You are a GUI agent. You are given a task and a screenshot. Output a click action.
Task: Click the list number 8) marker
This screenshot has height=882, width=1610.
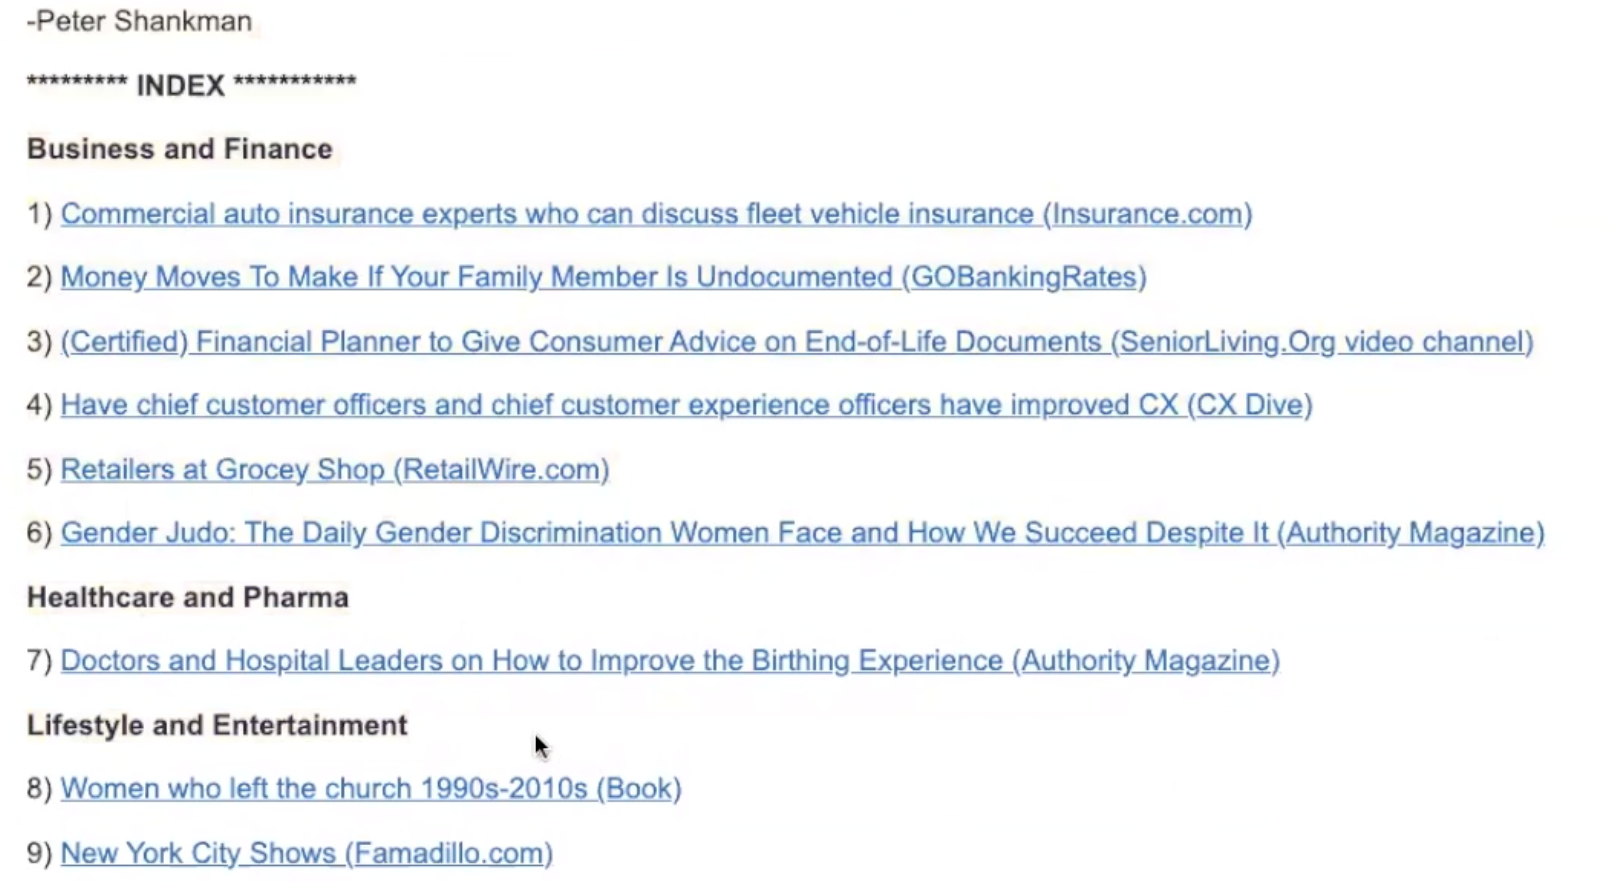[39, 789]
